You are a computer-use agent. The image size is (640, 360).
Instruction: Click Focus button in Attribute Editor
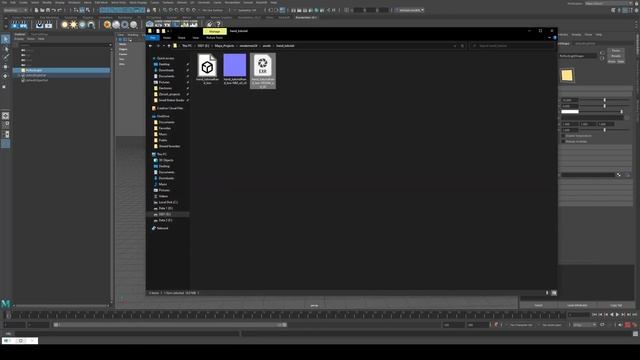pyautogui.click(x=616, y=51)
